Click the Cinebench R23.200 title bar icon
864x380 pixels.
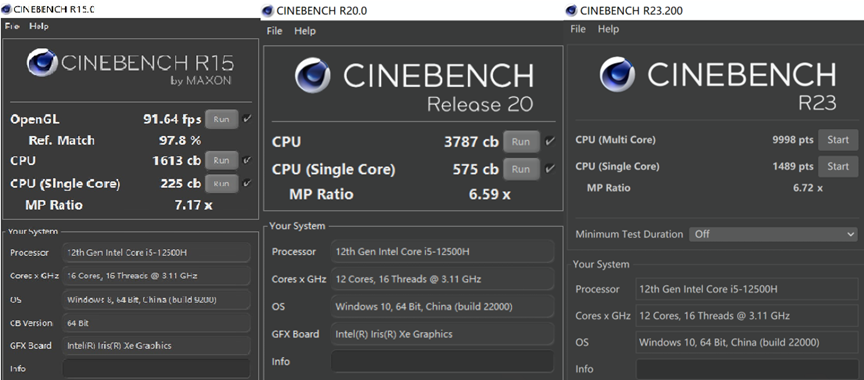[571, 10]
